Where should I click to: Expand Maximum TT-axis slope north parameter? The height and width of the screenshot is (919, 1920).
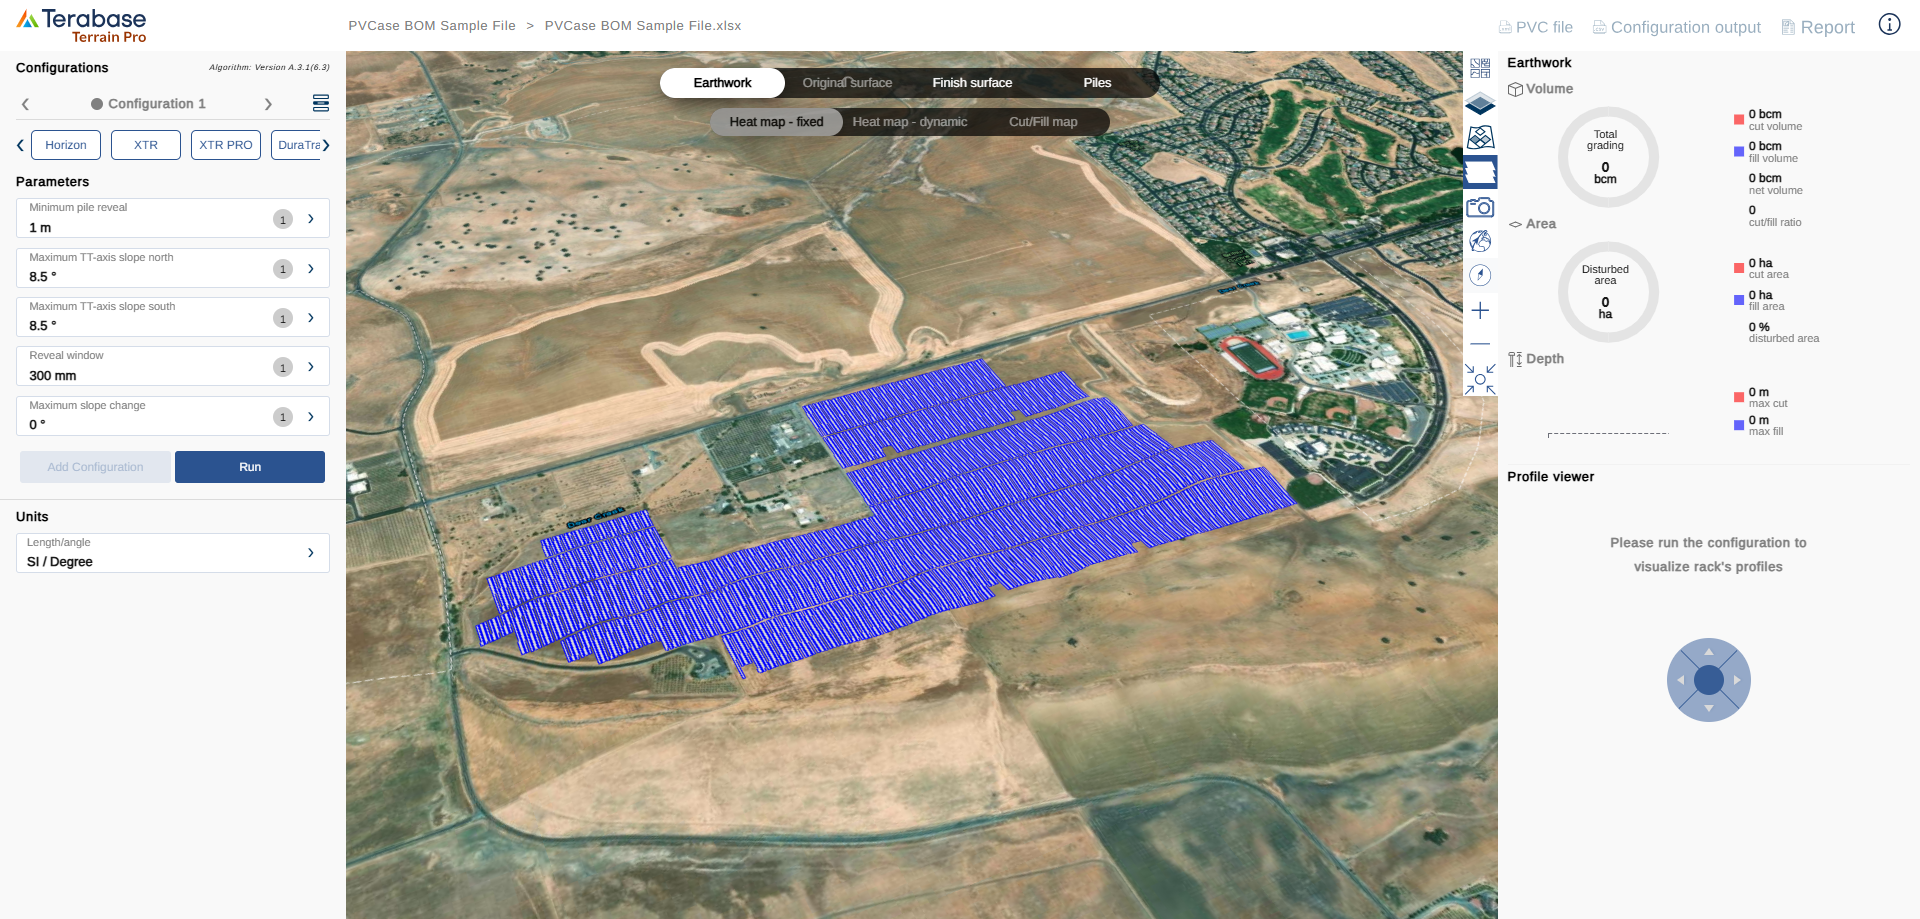tap(311, 268)
